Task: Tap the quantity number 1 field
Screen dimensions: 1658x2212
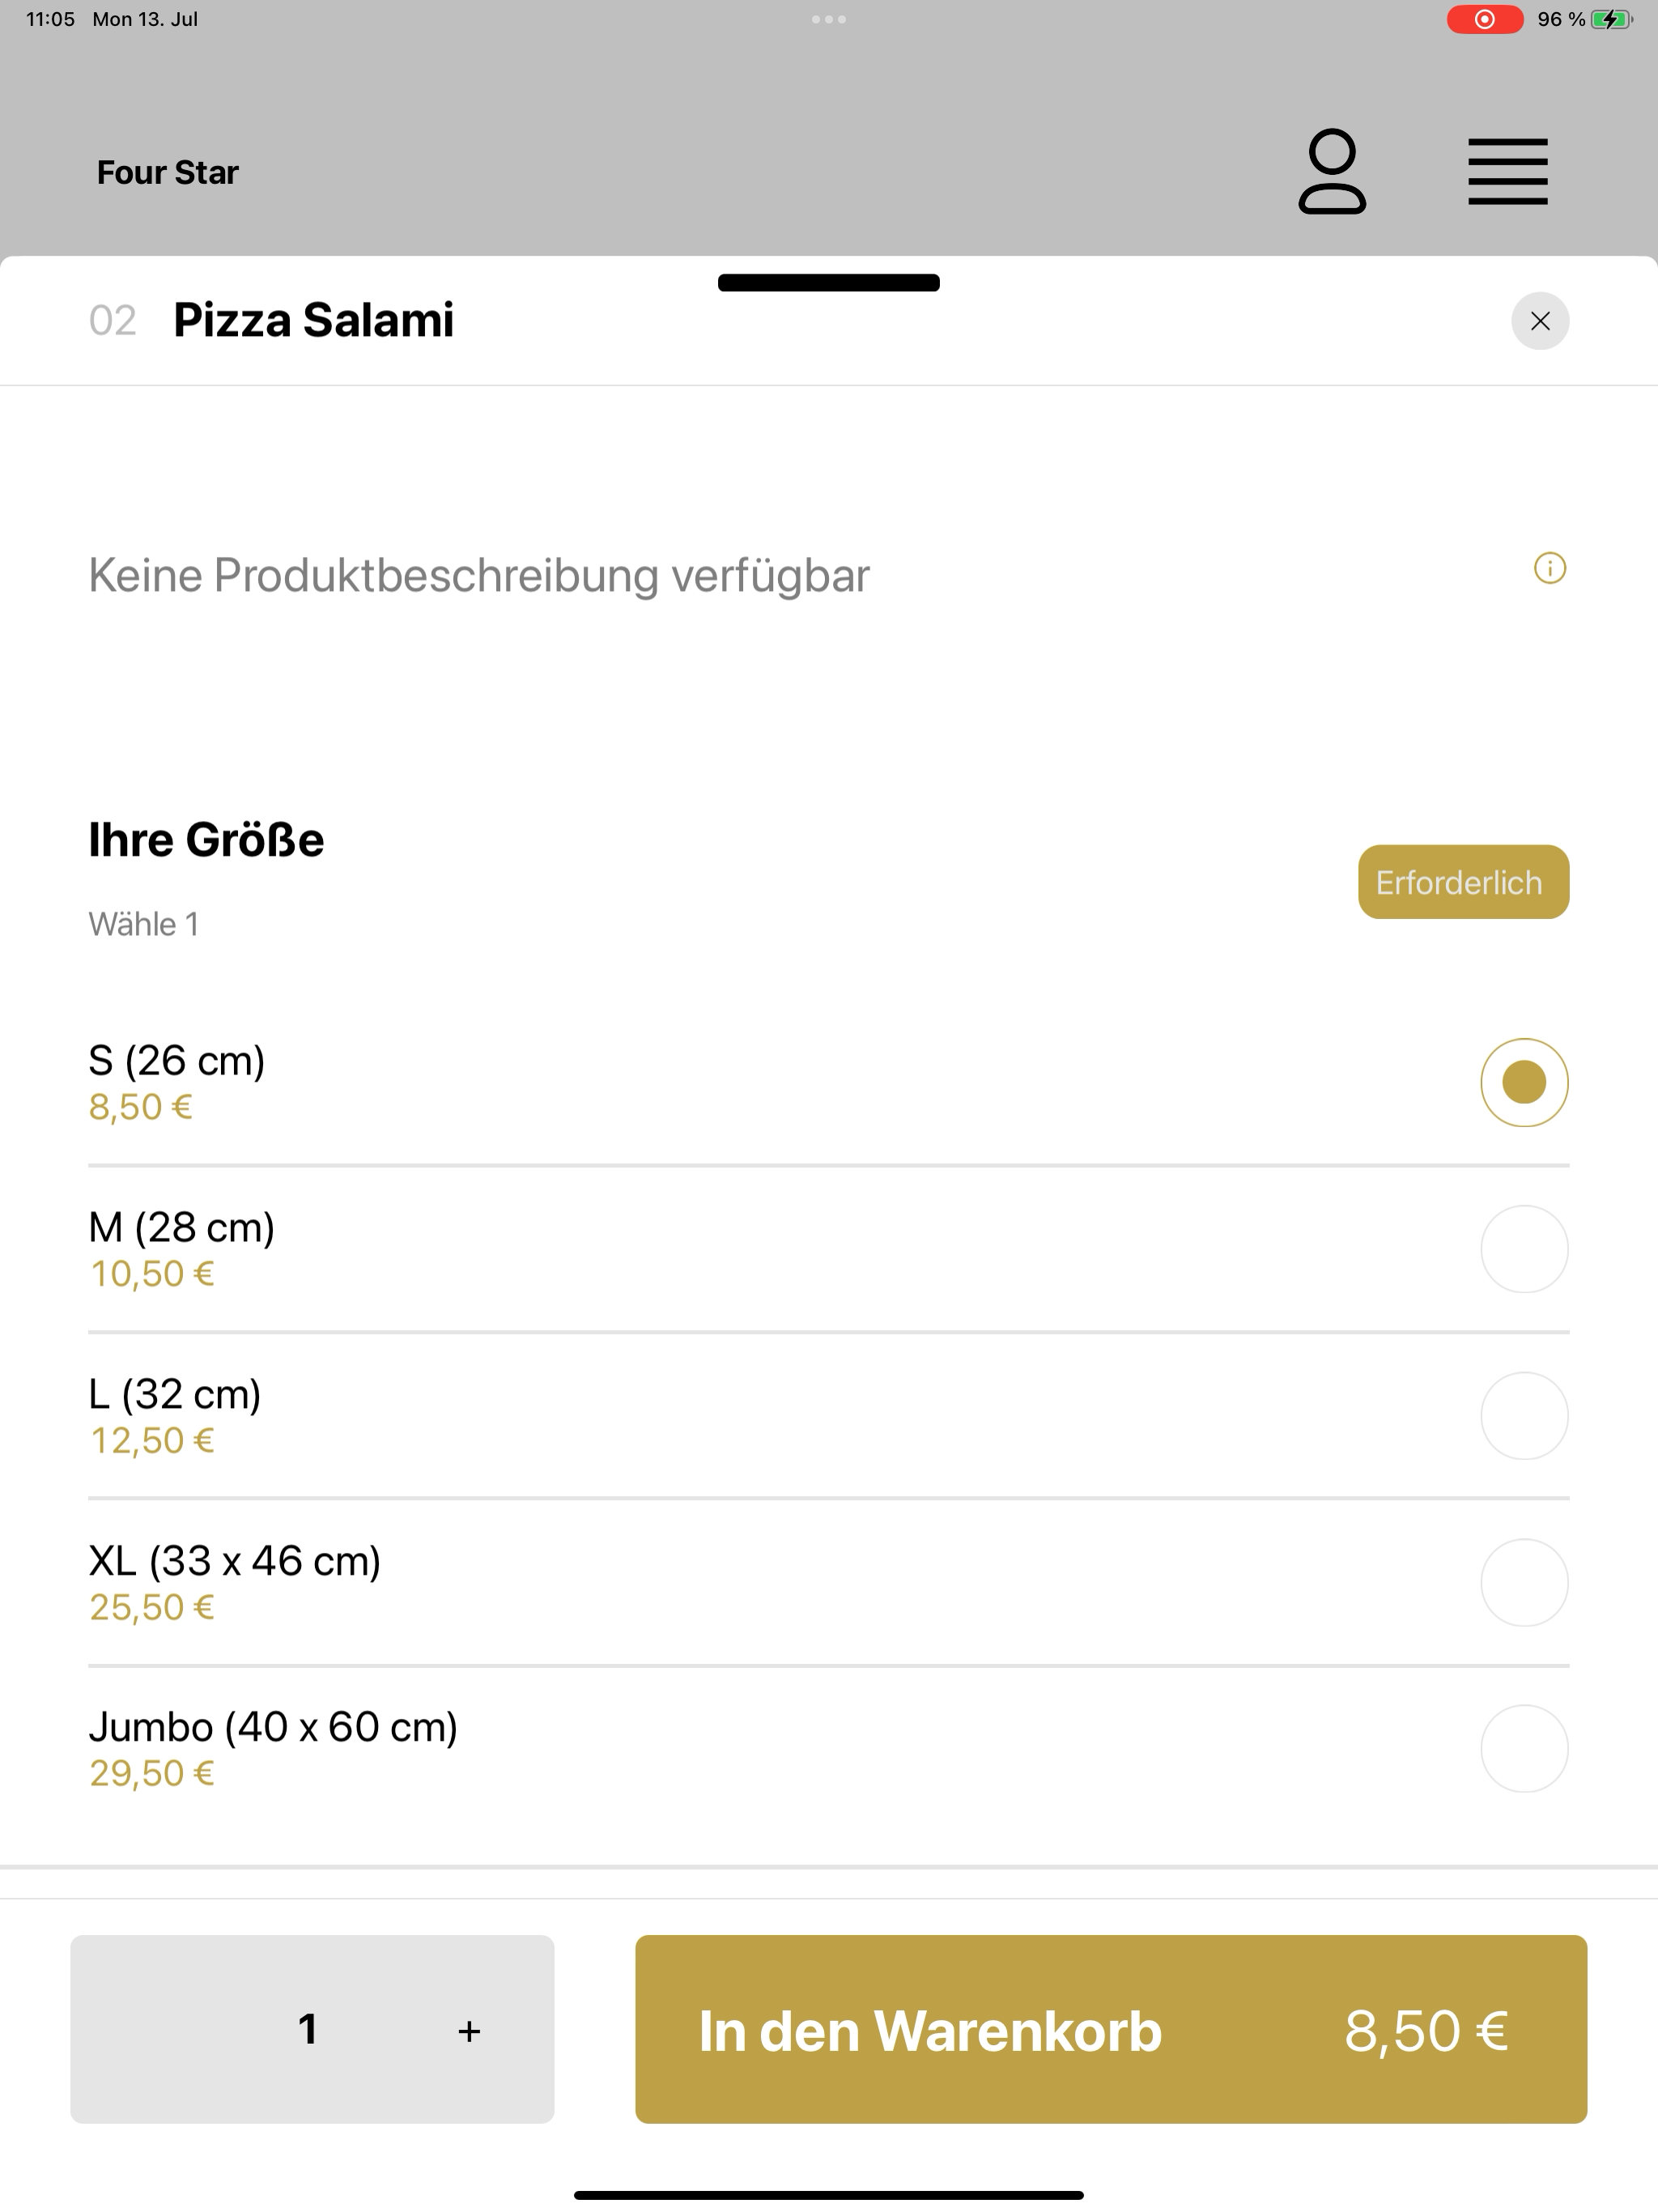Action: (x=308, y=2029)
